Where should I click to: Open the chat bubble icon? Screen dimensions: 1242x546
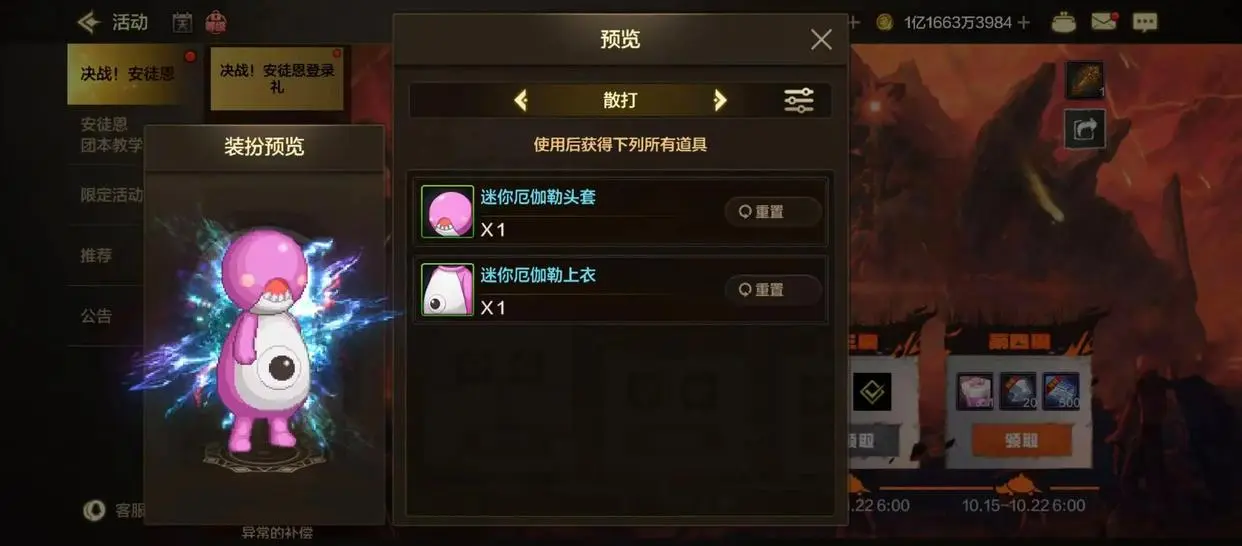click(x=1145, y=22)
